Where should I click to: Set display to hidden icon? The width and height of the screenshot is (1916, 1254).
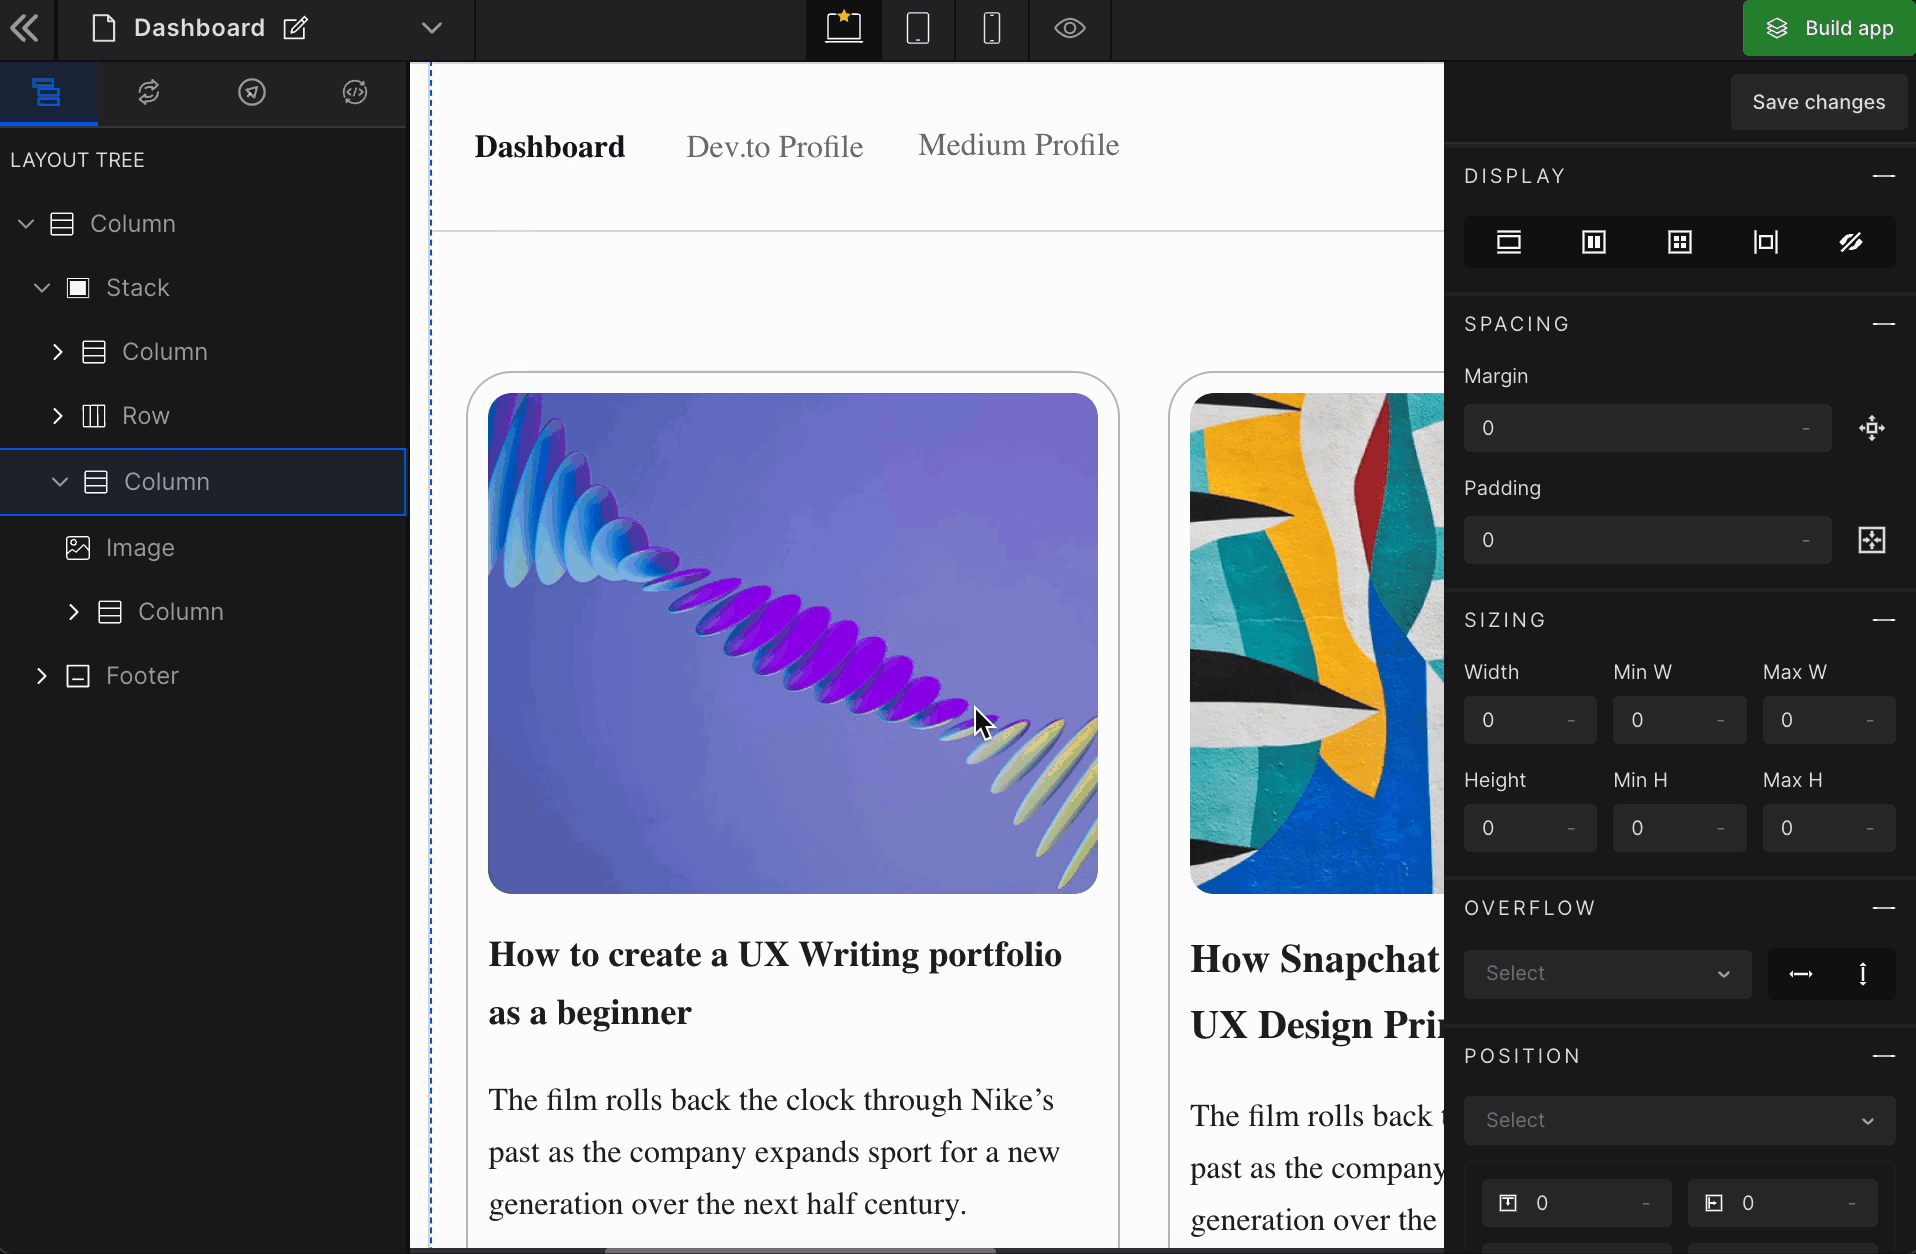click(1851, 242)
